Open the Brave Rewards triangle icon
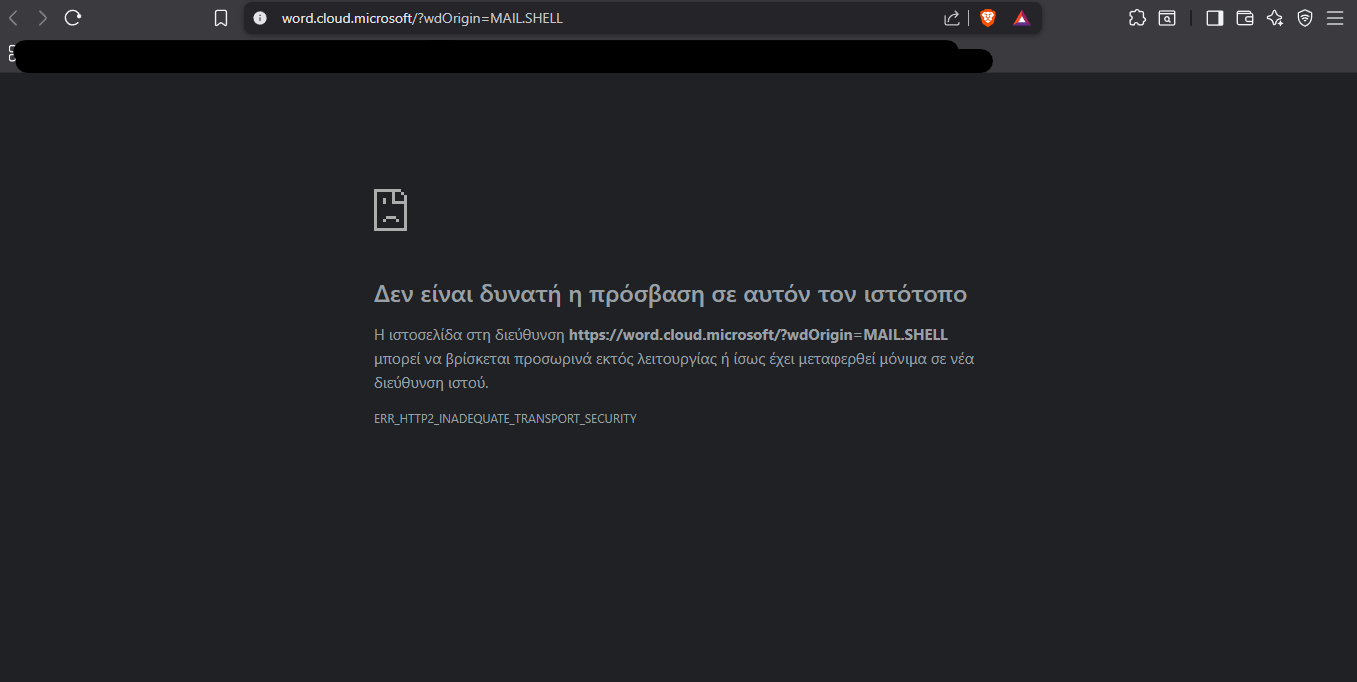1357x682 pixels. point(1021,18)
